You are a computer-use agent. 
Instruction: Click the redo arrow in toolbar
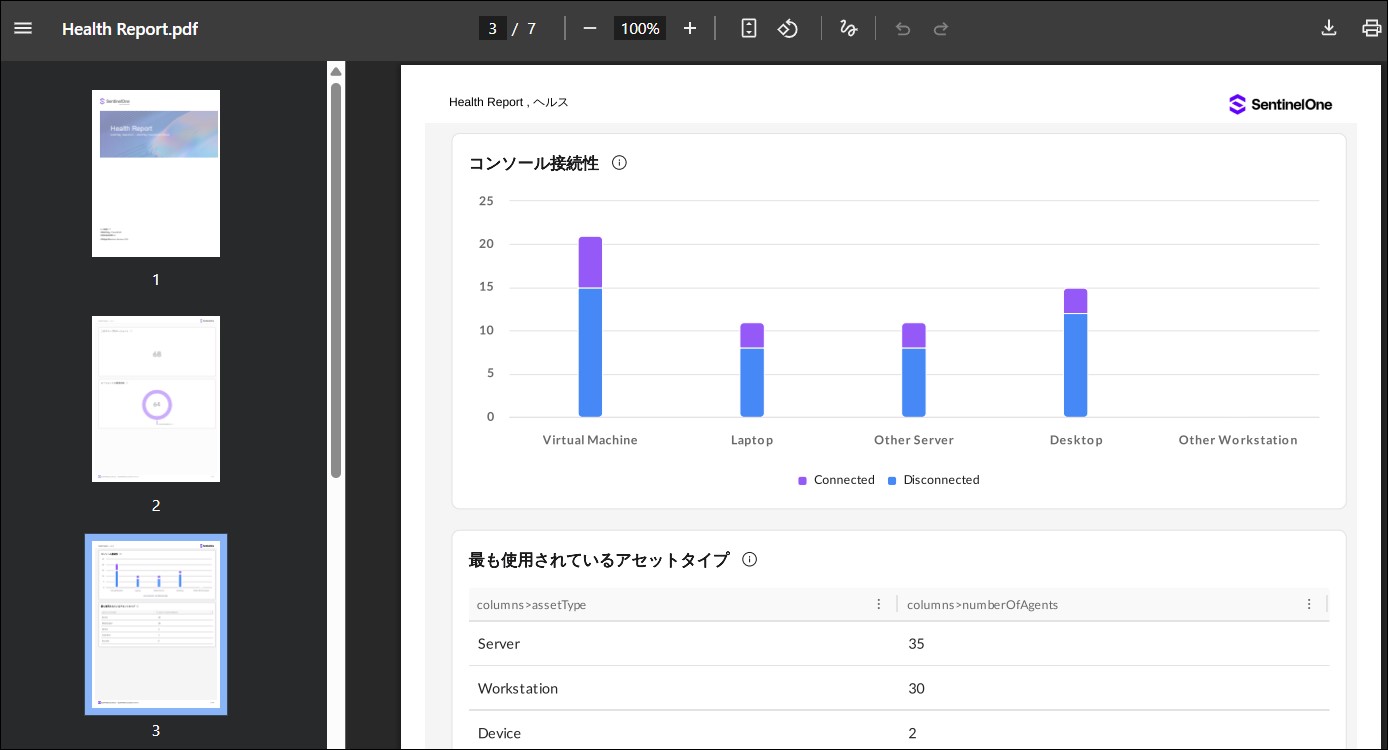point(941,29)
